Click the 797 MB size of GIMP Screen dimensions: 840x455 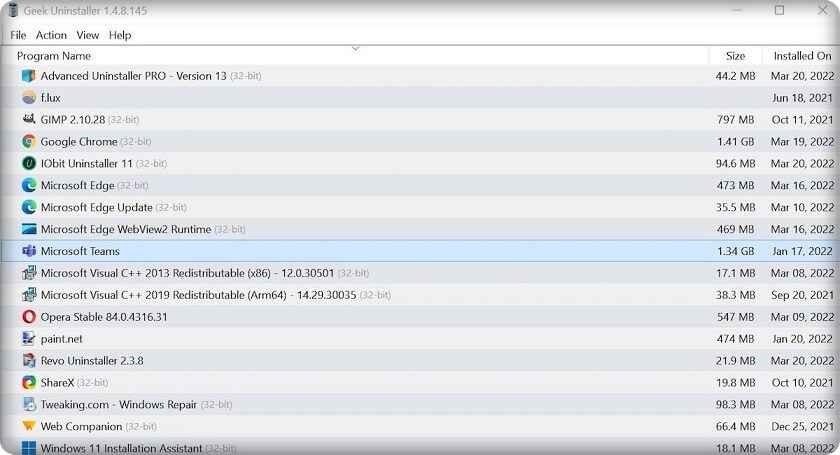736,120
